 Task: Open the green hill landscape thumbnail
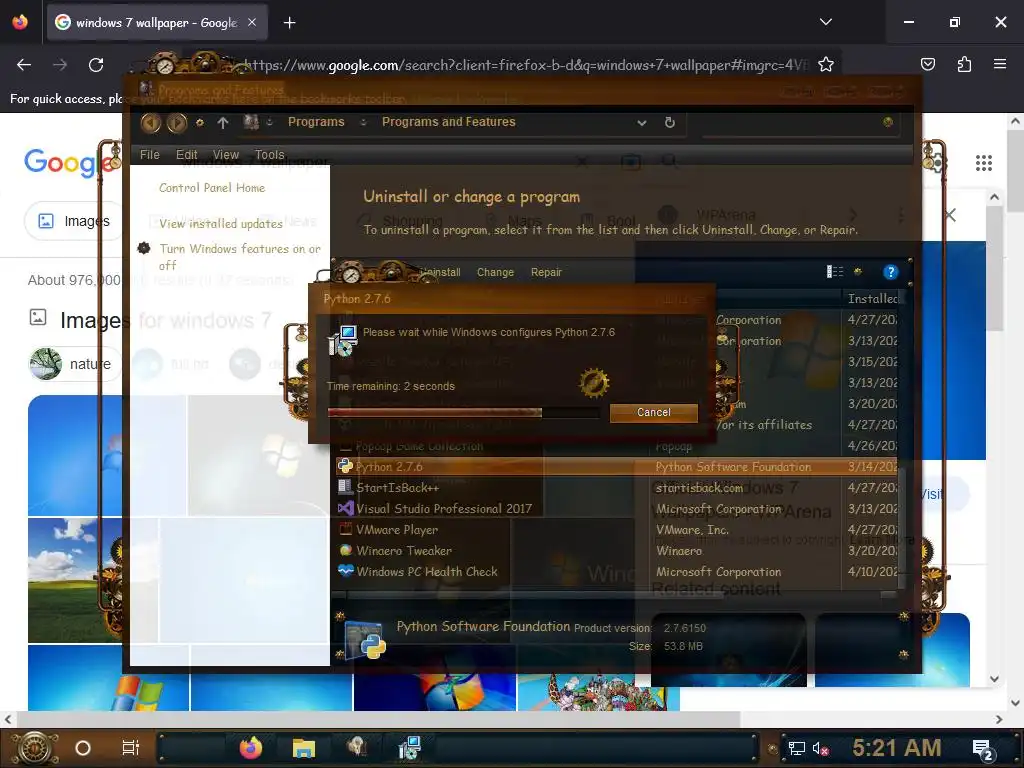coord(74,581)
